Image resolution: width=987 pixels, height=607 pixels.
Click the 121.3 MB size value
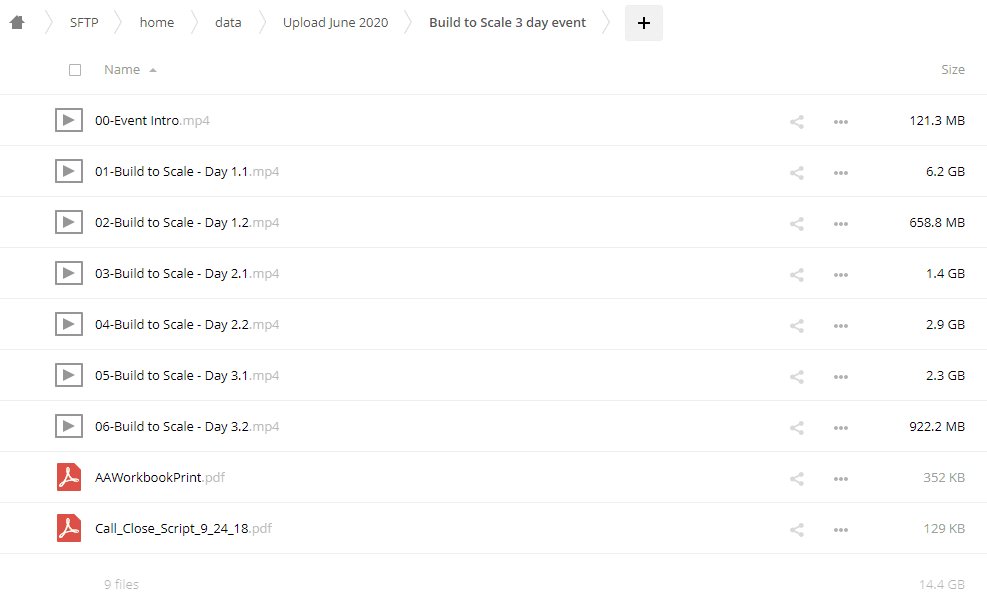pos(937,120)
